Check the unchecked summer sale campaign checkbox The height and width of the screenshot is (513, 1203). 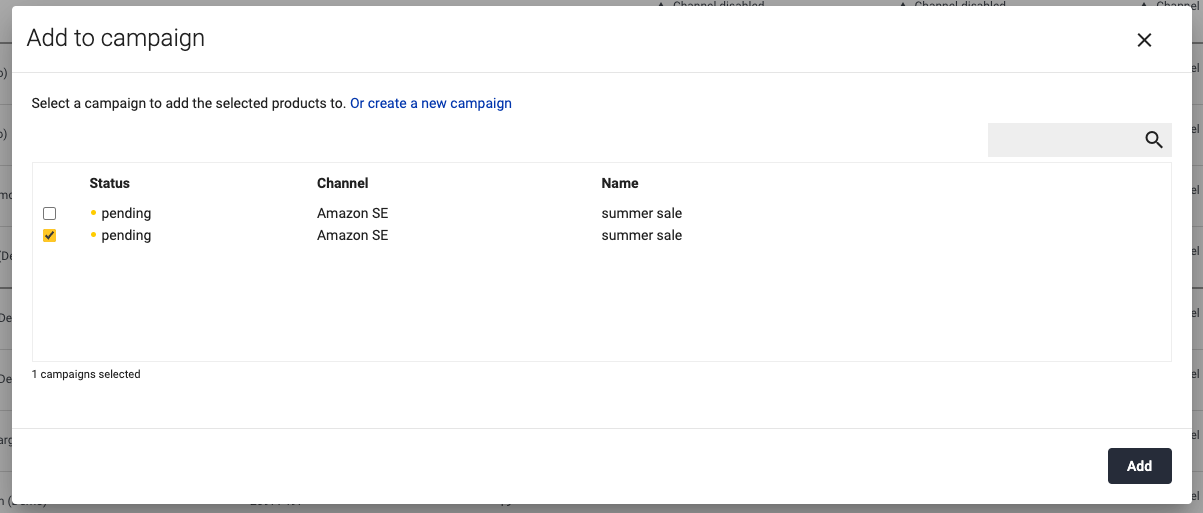(x=49, y=214)
